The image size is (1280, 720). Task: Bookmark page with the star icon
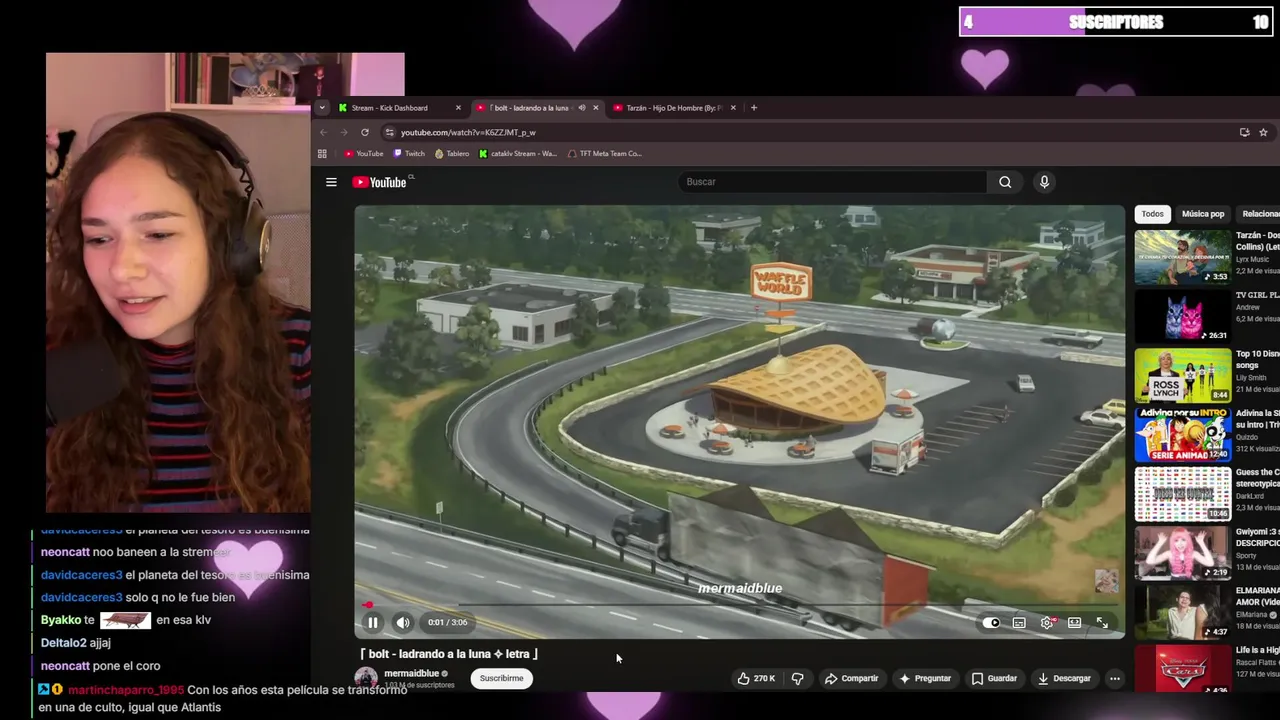[x=1263, y=132]
